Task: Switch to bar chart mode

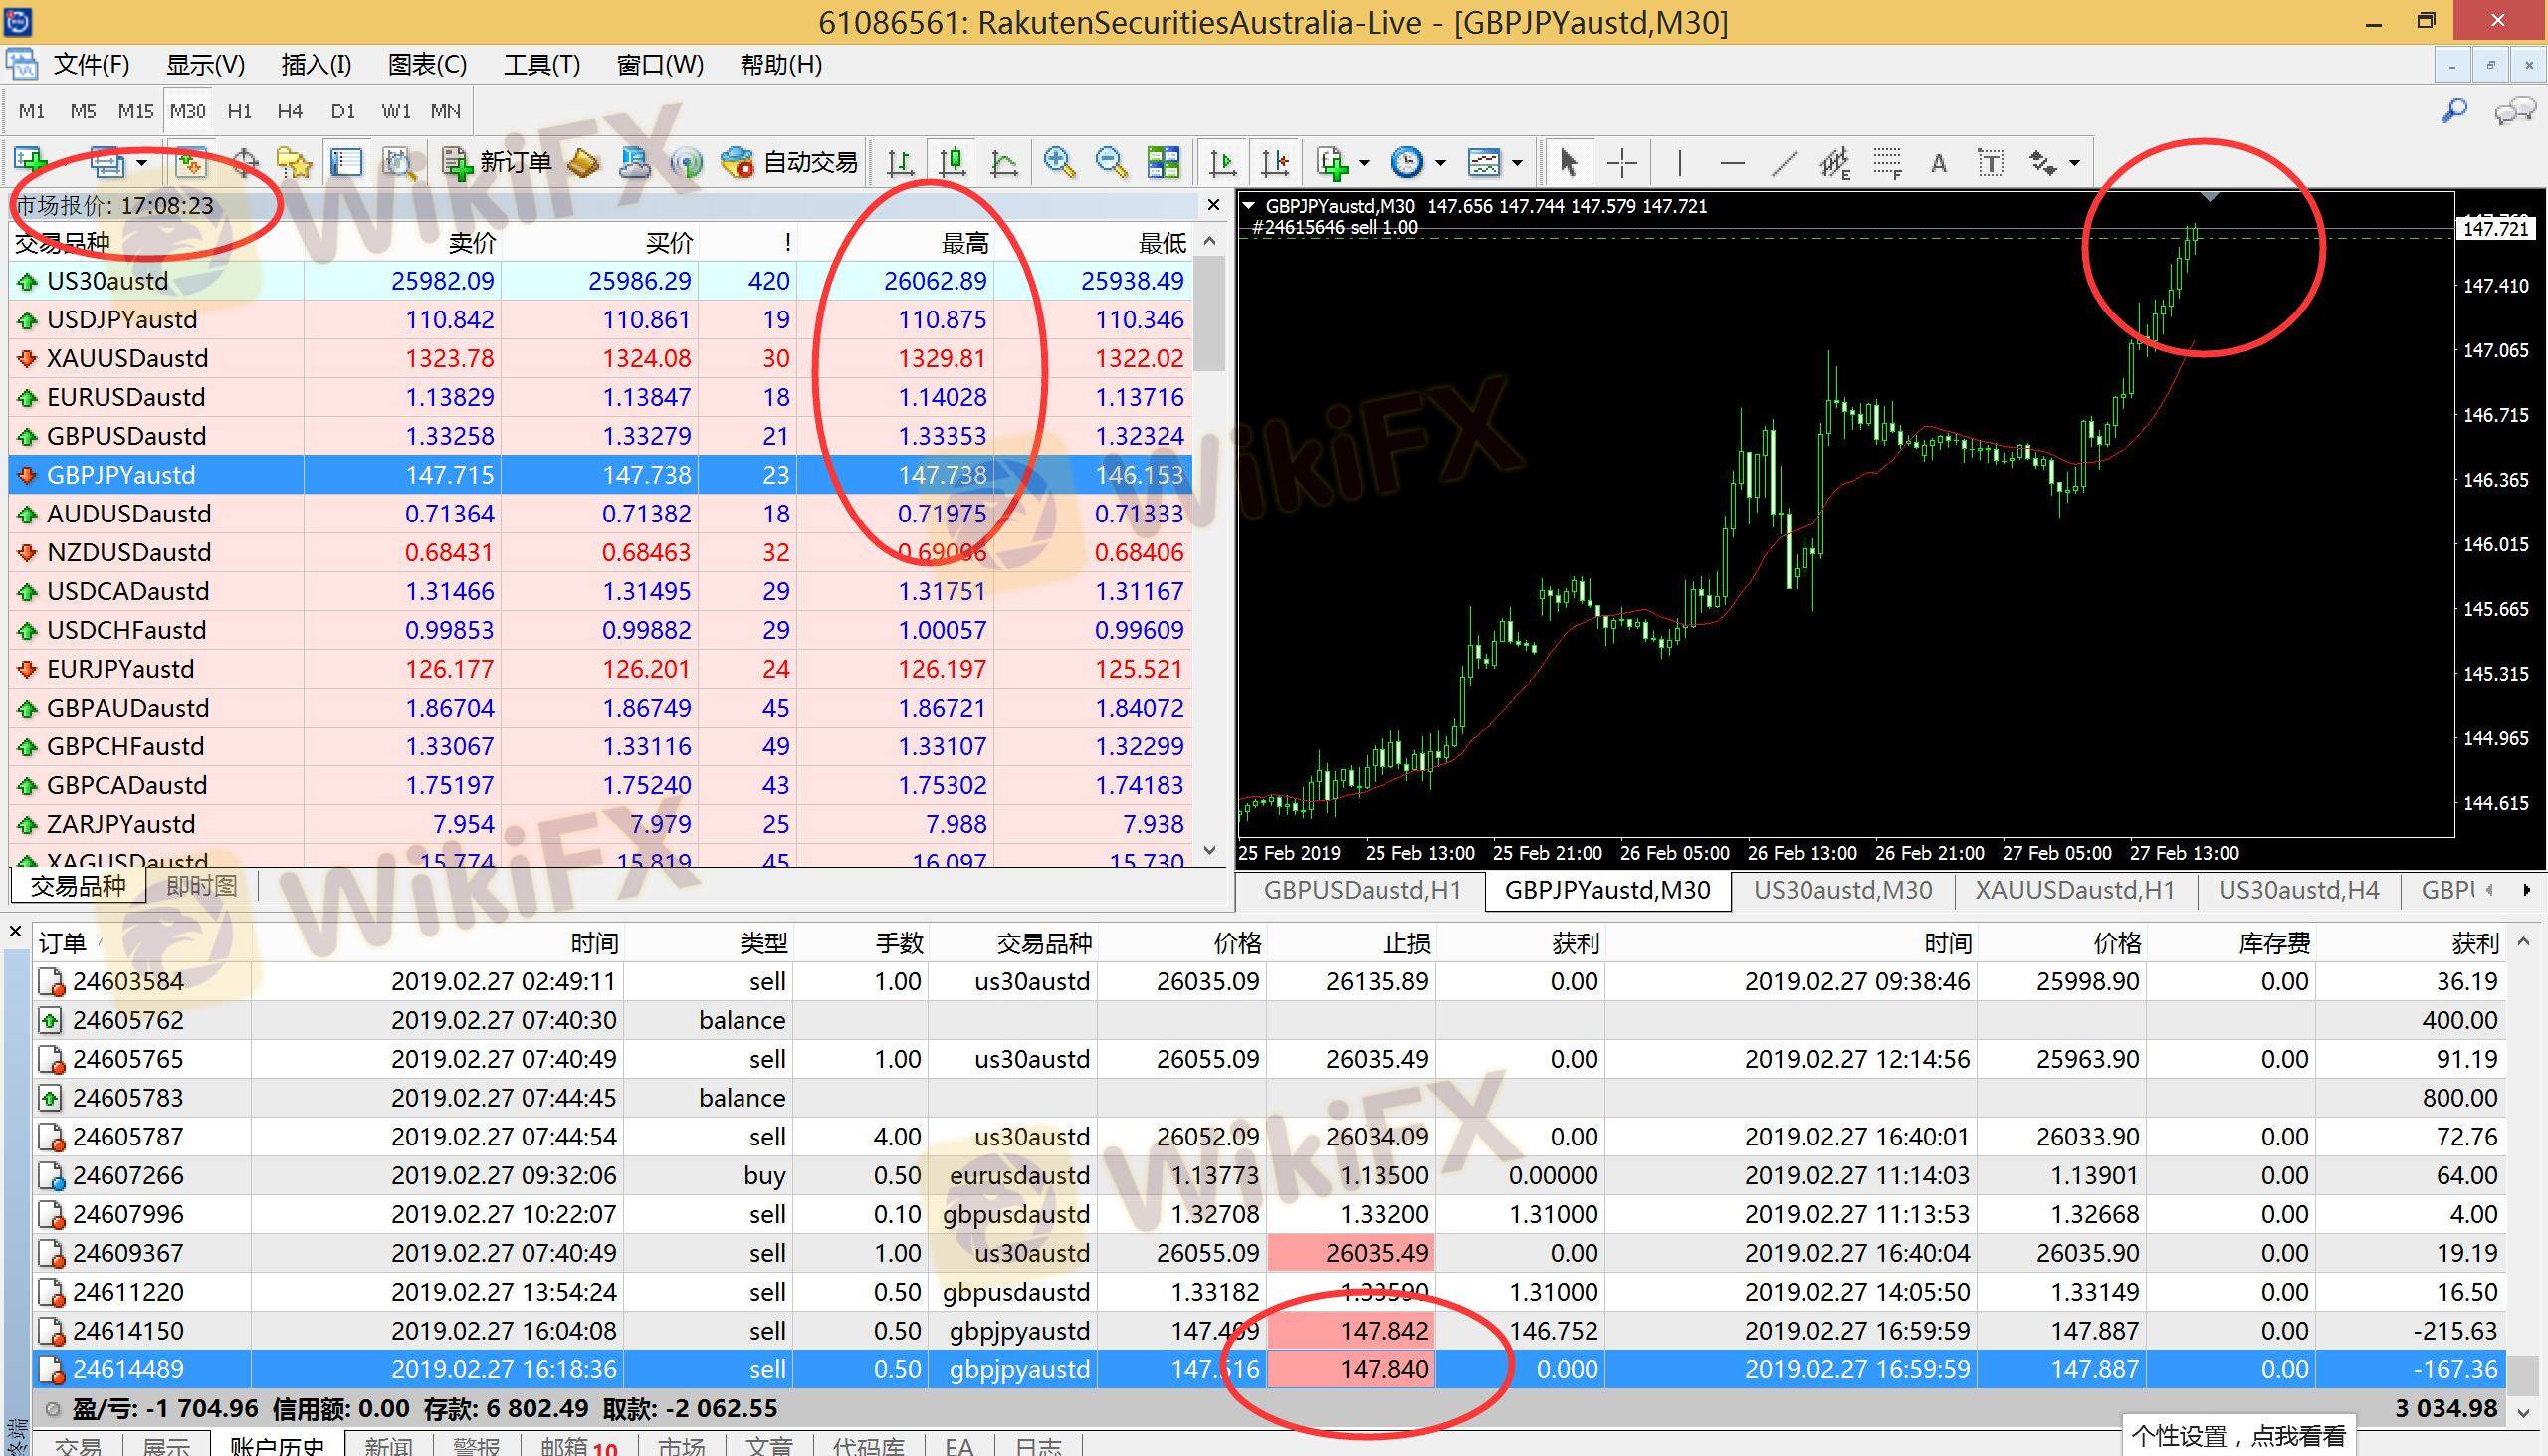Action: pos(900,162)
